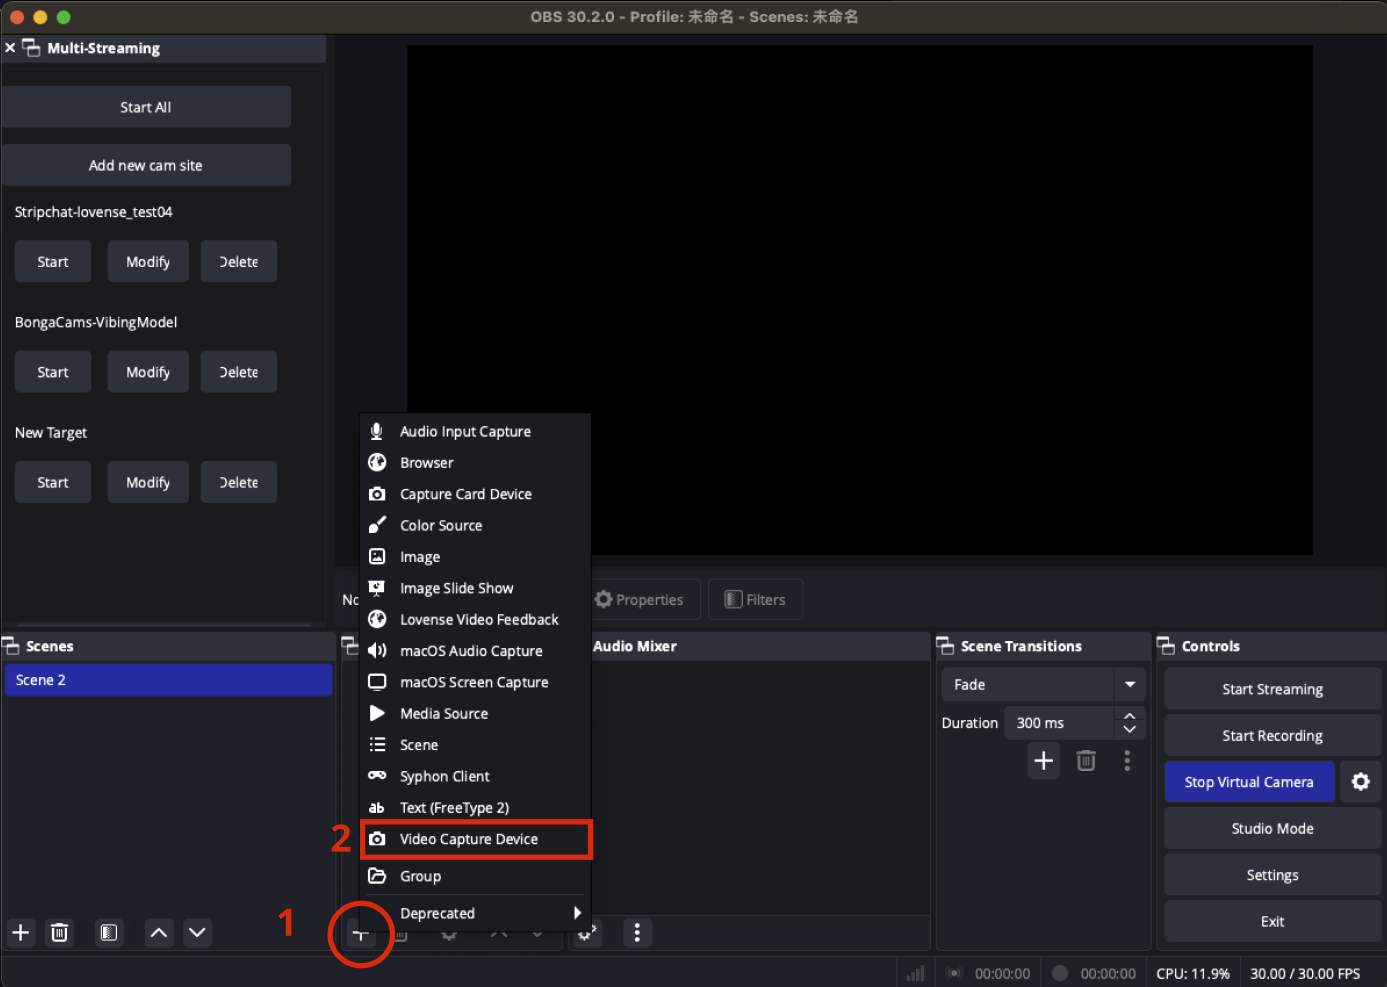Viewport: 1387px width, 987px height.
Task: Select Video Capture Device from the sources menu
Action: coord(468,839)
